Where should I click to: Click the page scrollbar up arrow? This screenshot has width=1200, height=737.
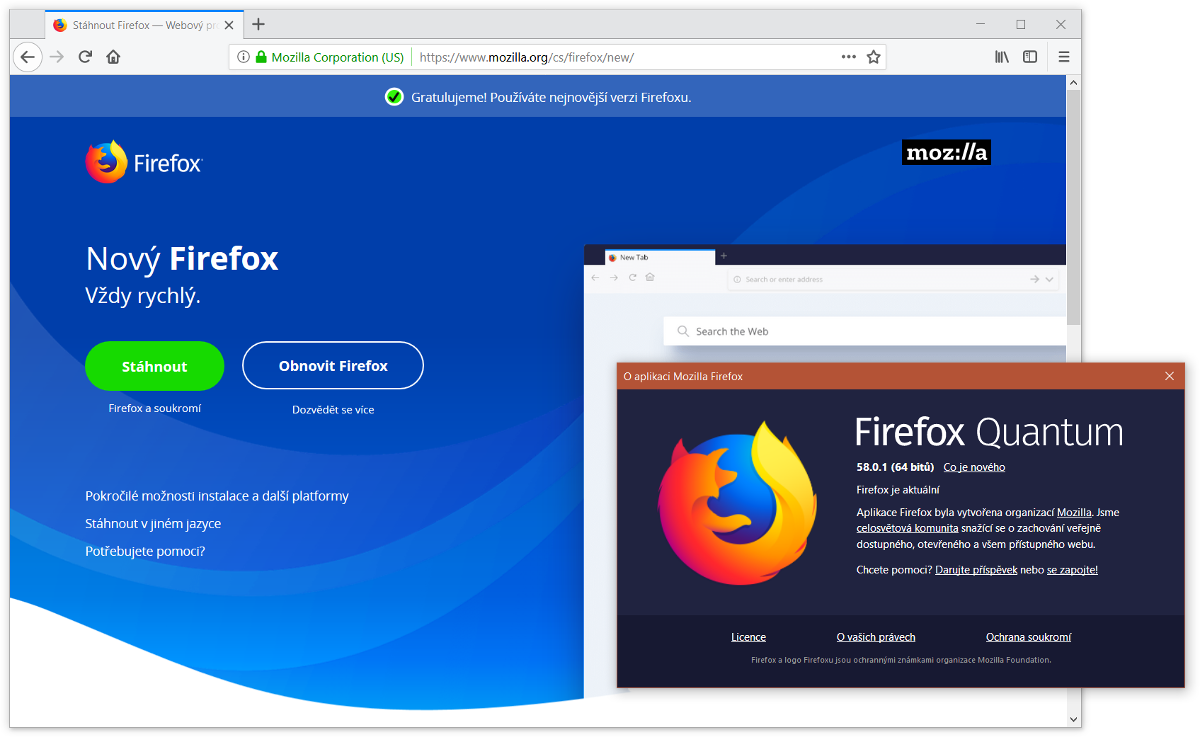(x=1074, y=83)
